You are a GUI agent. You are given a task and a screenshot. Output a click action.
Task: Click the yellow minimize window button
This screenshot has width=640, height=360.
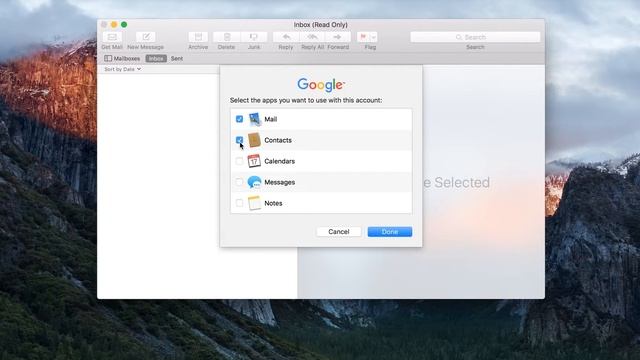click(x=114, y=24)
